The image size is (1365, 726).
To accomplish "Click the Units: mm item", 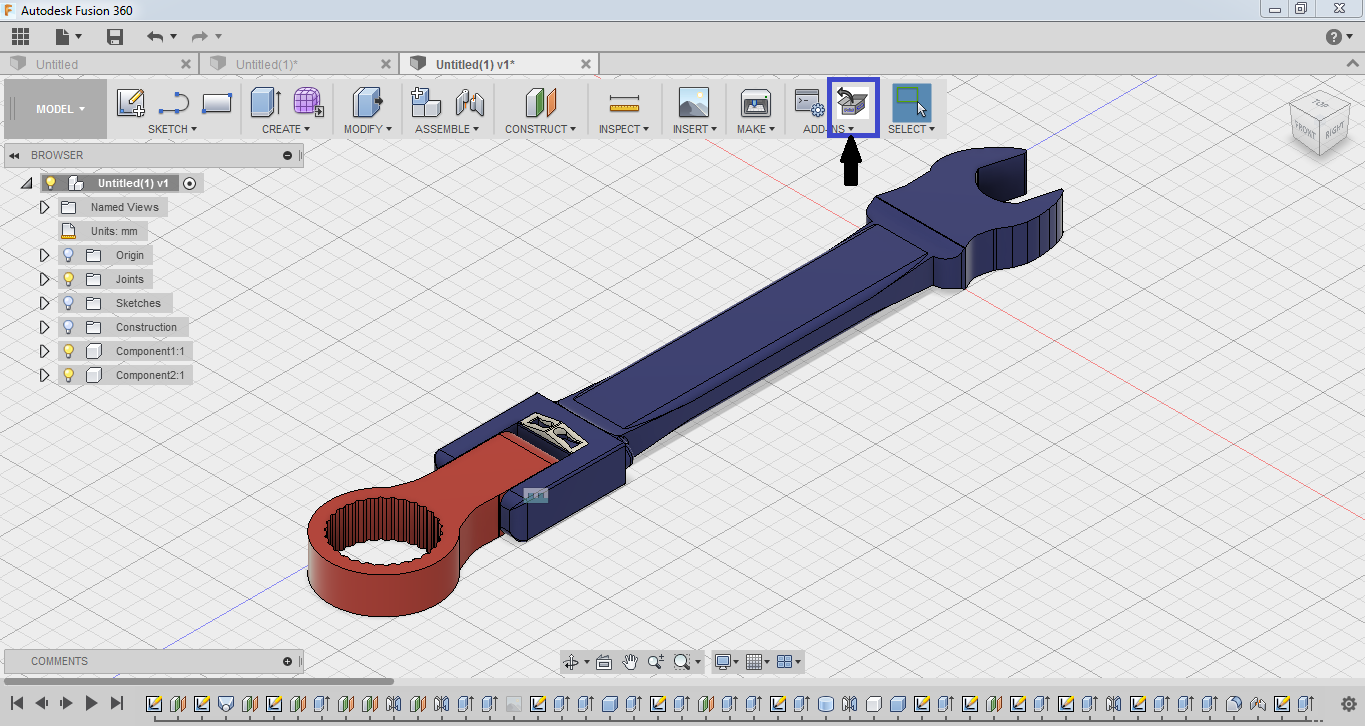I will 113,231.
